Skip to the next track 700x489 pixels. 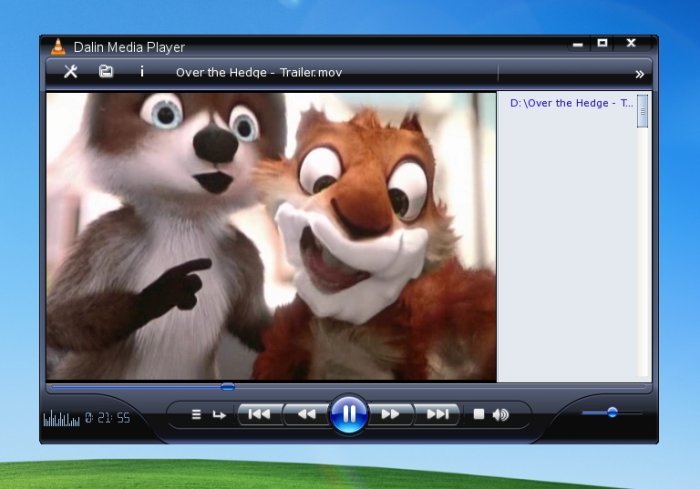(x=437, y=414)
